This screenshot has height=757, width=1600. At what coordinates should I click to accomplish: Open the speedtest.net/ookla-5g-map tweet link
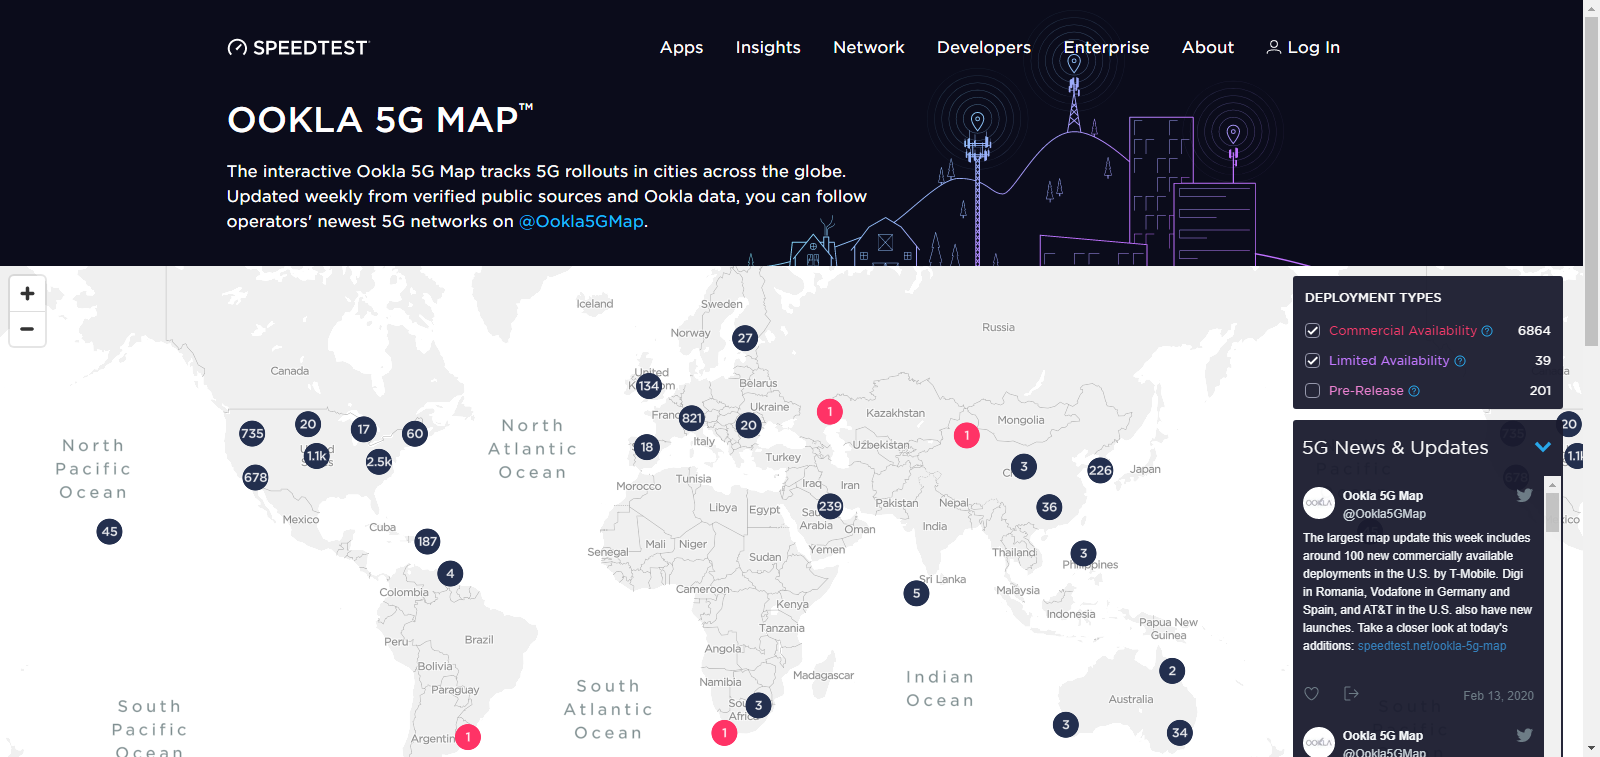1432,646
